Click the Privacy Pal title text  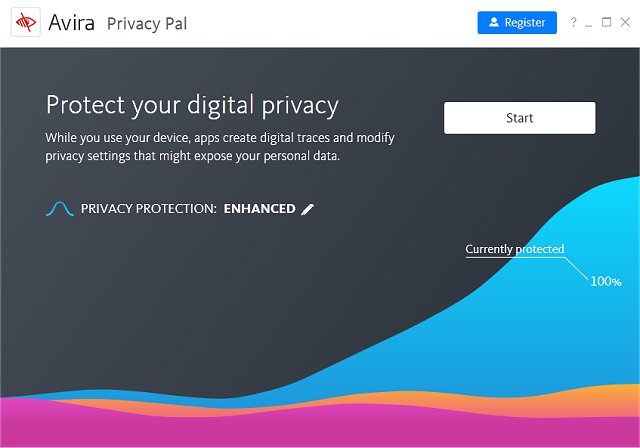click(148, 23)
